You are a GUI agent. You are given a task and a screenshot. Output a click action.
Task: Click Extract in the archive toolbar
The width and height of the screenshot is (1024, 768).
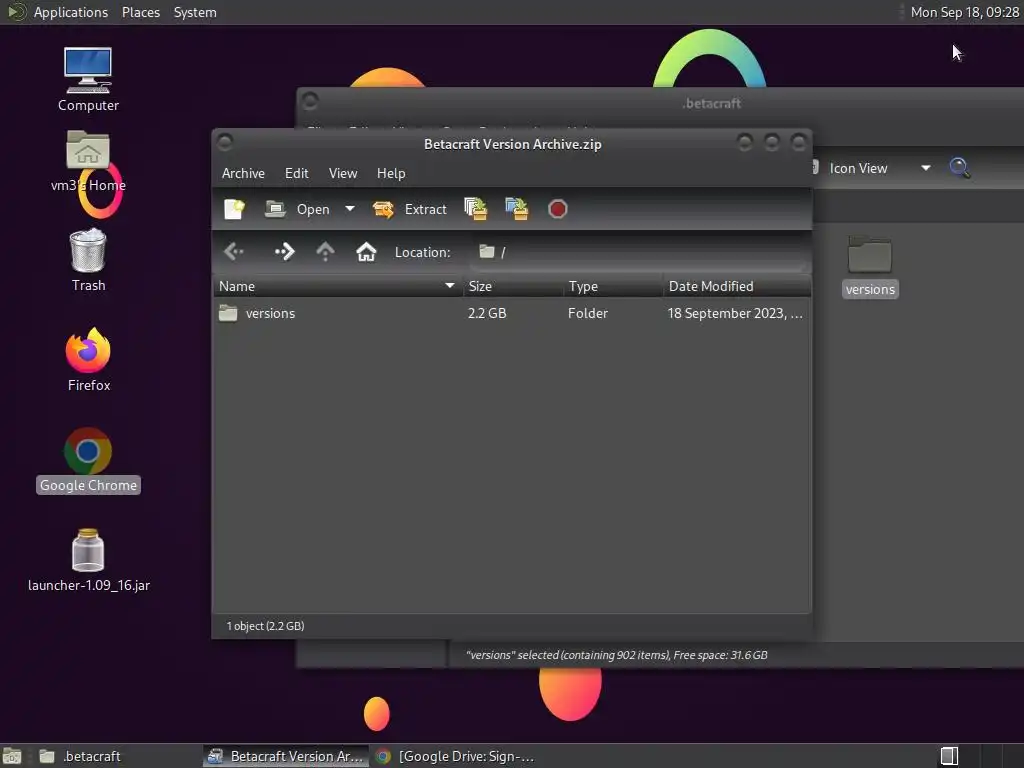tap(409, 209)
